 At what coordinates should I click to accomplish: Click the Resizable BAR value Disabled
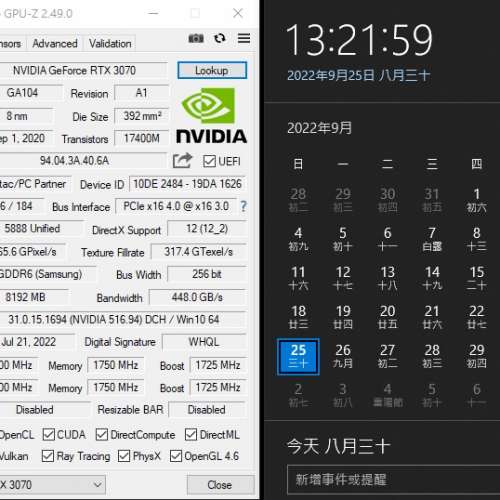(207, 410)
